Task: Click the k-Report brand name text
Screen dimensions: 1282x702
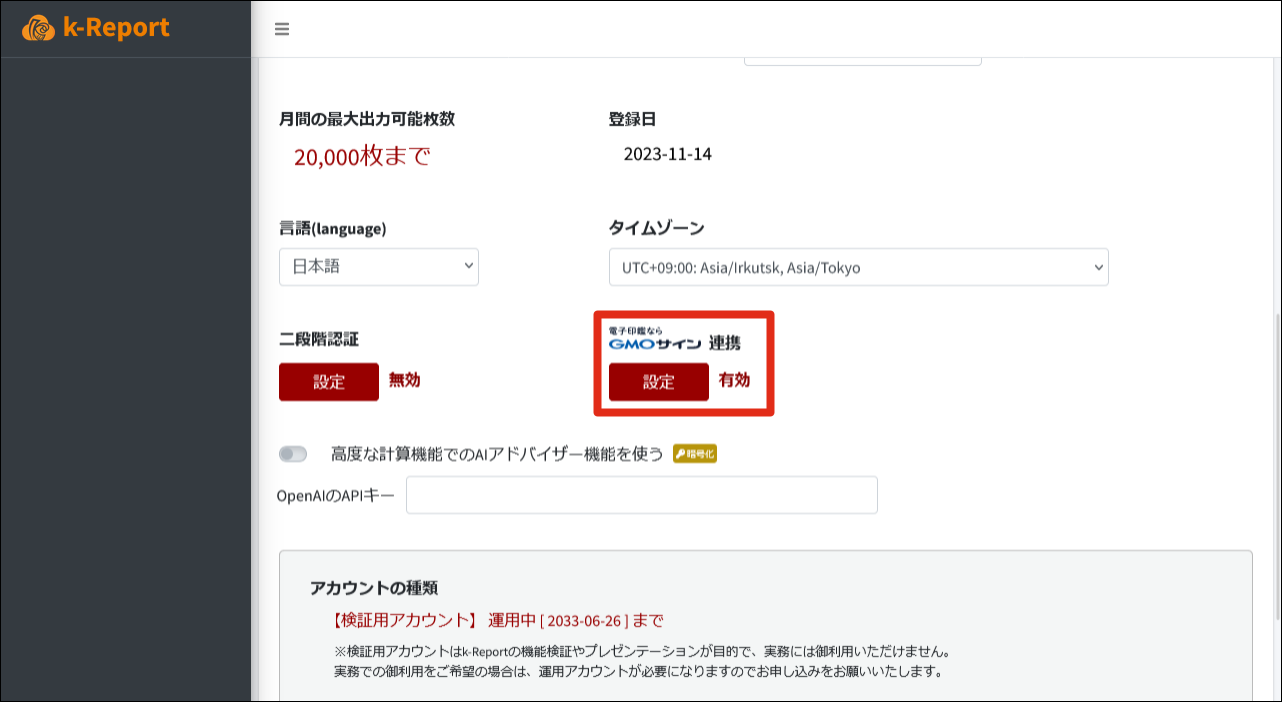Action: click(x=116, y=28)
